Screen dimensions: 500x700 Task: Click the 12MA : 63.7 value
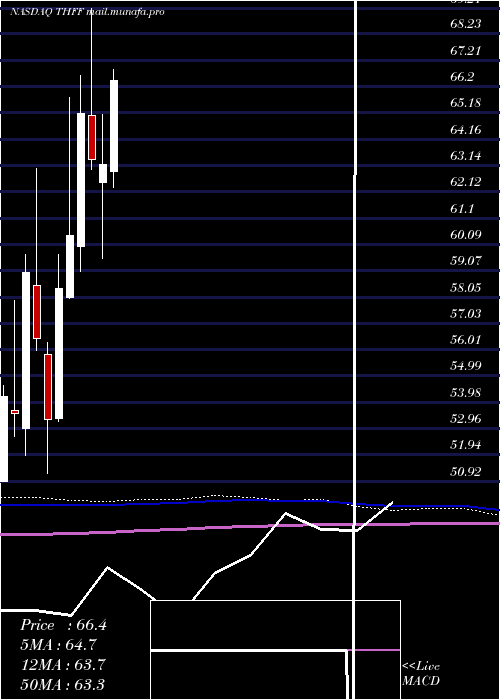tap(63, 665)
